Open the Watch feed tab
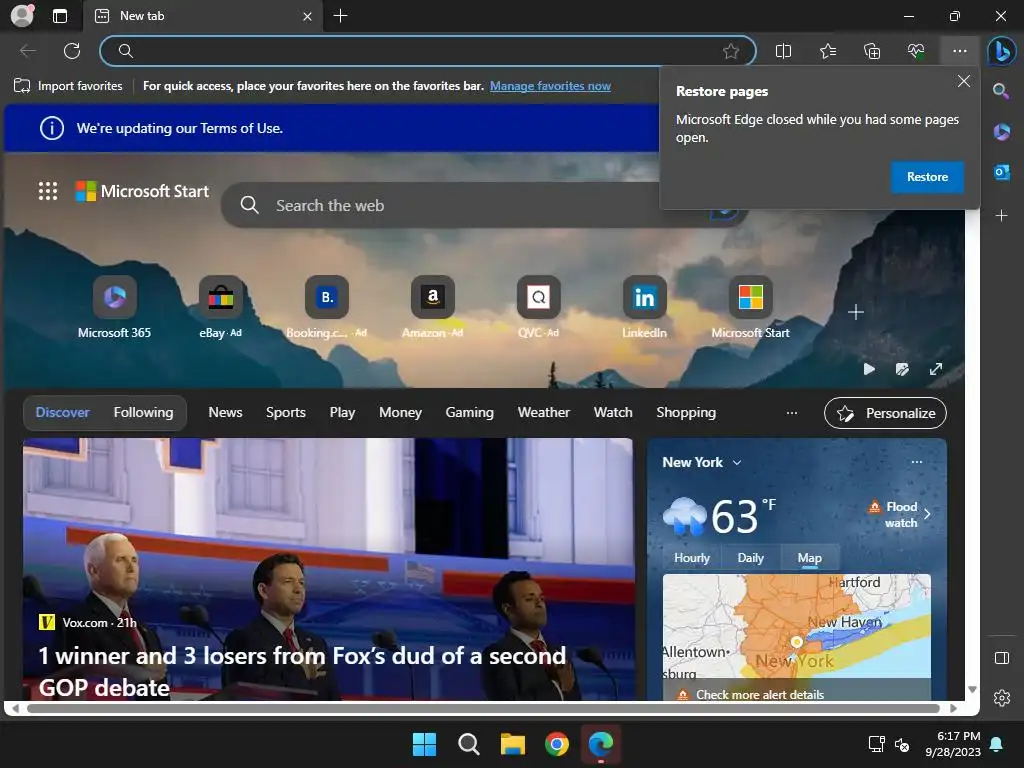1024x768 pixels. [613, 412]
